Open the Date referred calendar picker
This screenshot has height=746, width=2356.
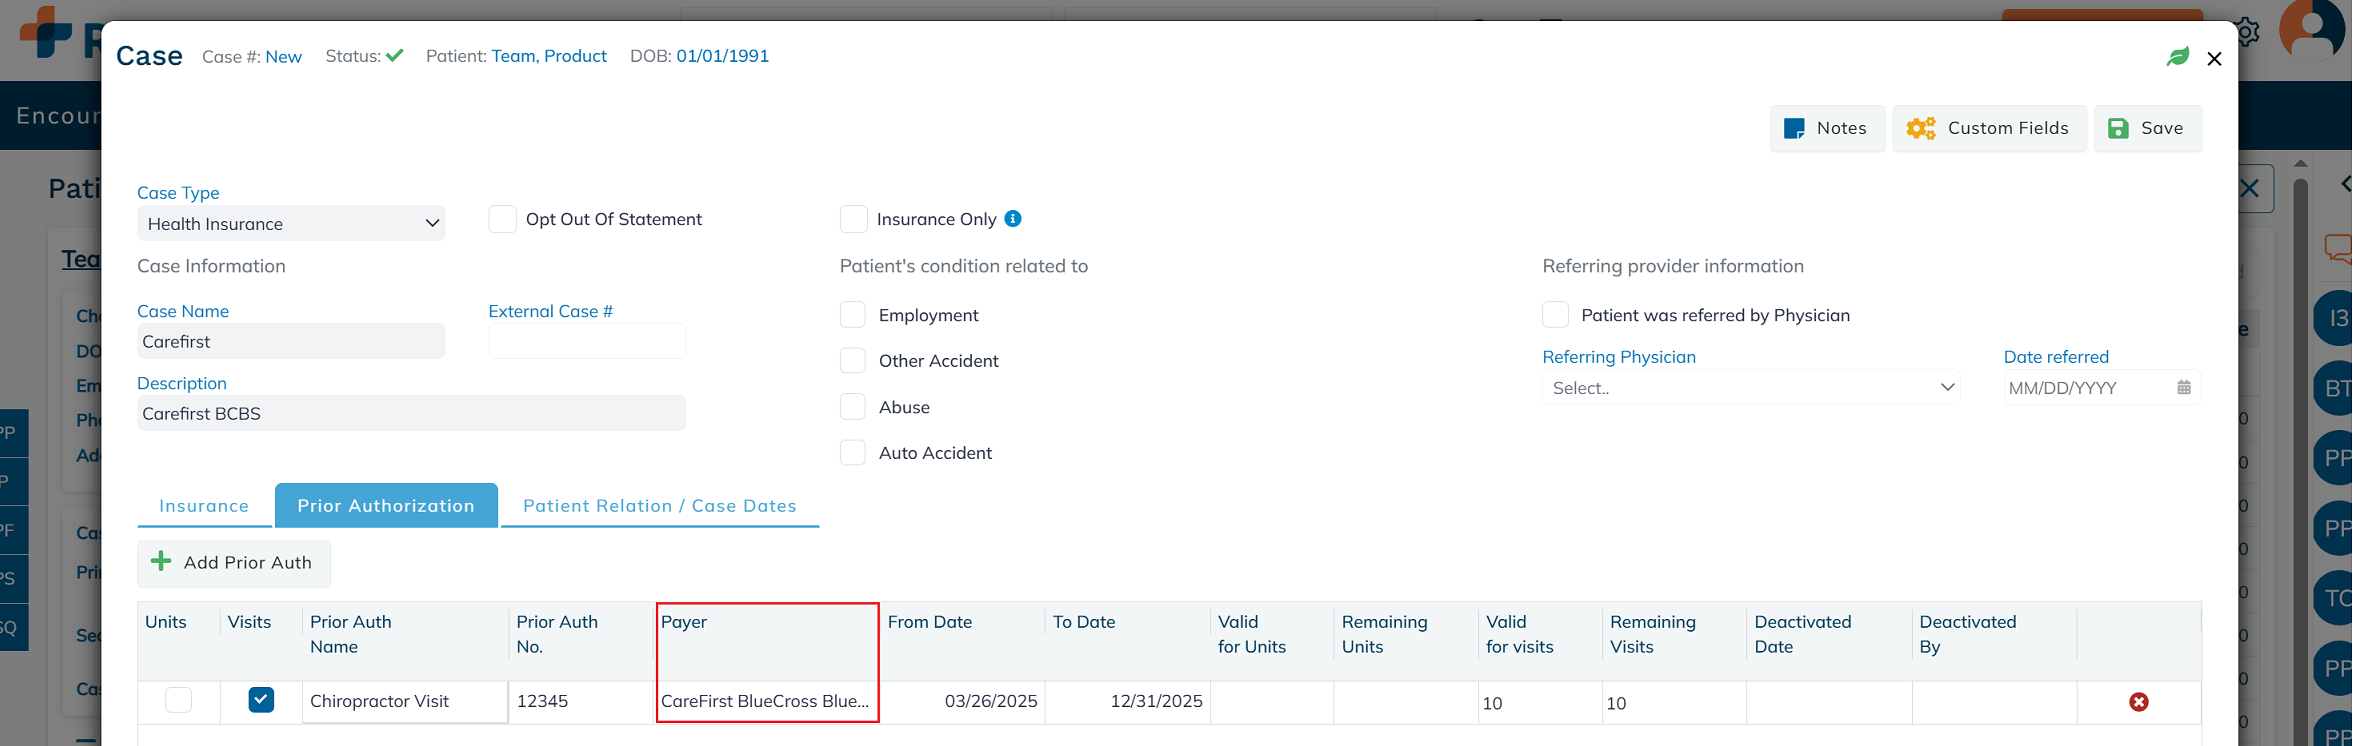[2183, 388]
